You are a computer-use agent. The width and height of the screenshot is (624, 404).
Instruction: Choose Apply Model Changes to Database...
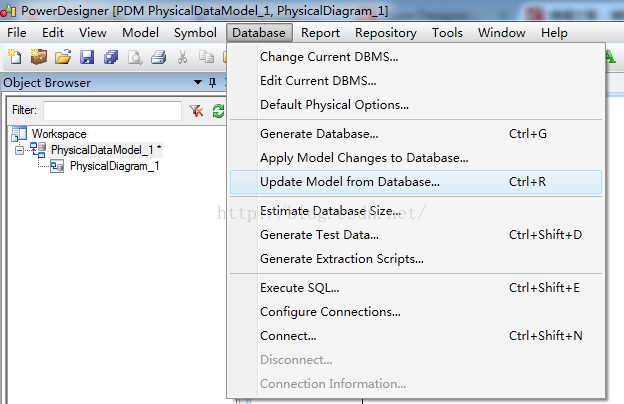[x=416, y=158]
